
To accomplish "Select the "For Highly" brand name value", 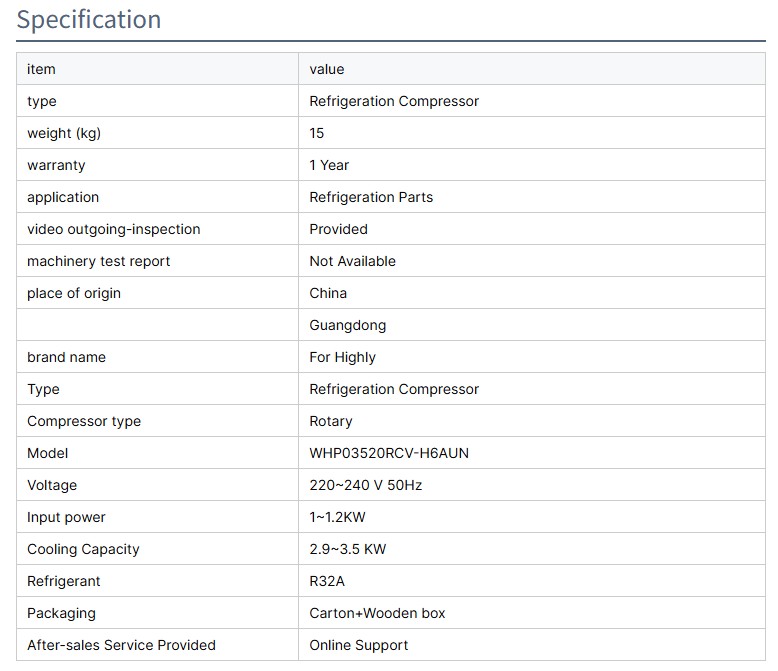I will tap(342, 357).
